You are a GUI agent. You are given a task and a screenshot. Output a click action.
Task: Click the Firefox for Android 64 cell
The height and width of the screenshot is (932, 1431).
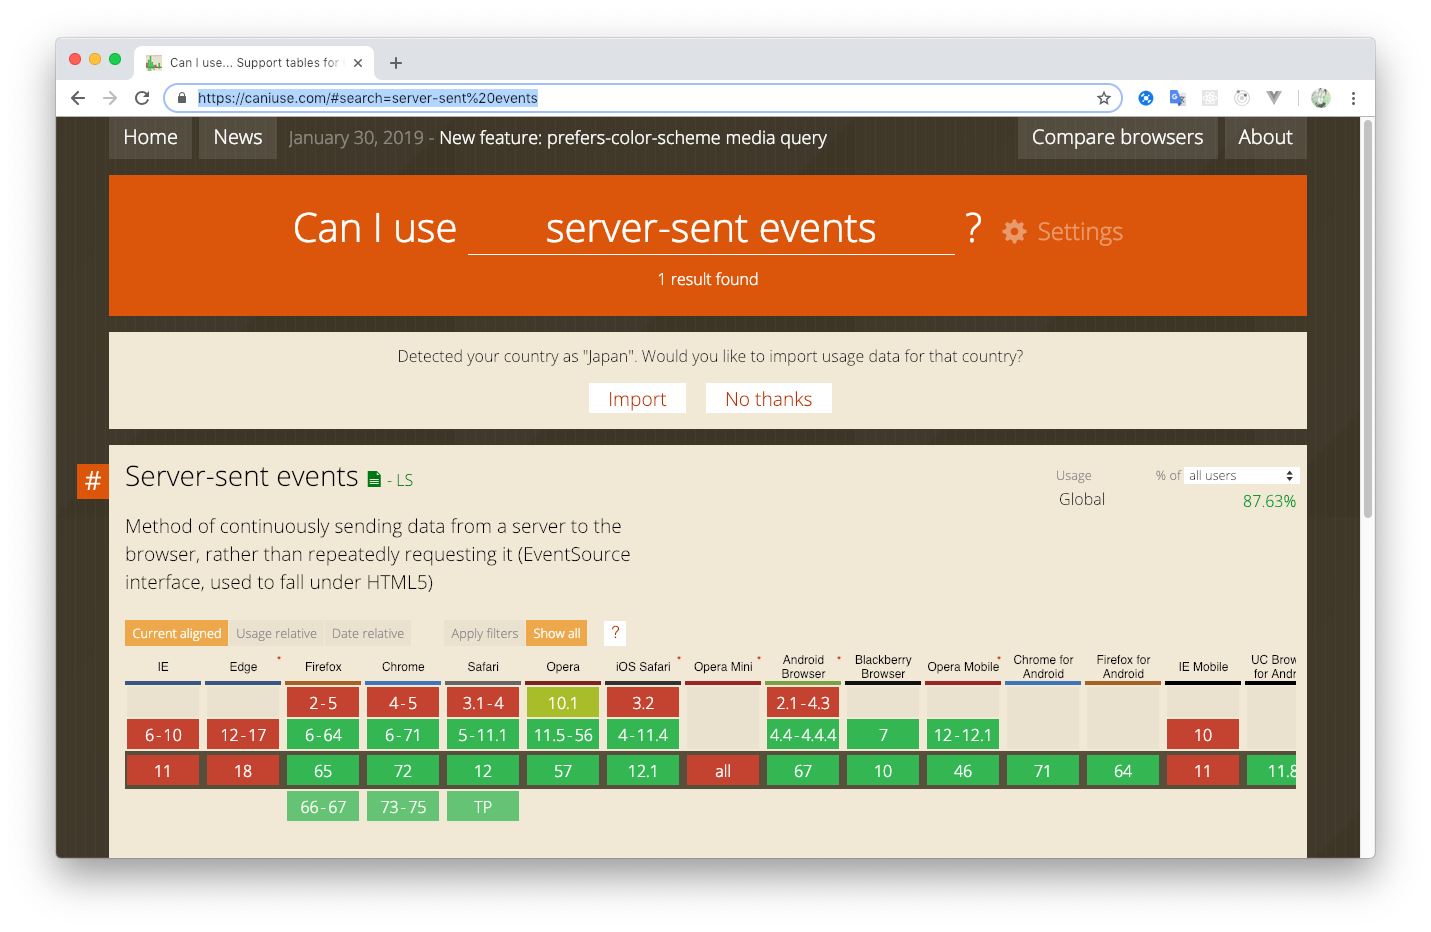[1123, 771]
